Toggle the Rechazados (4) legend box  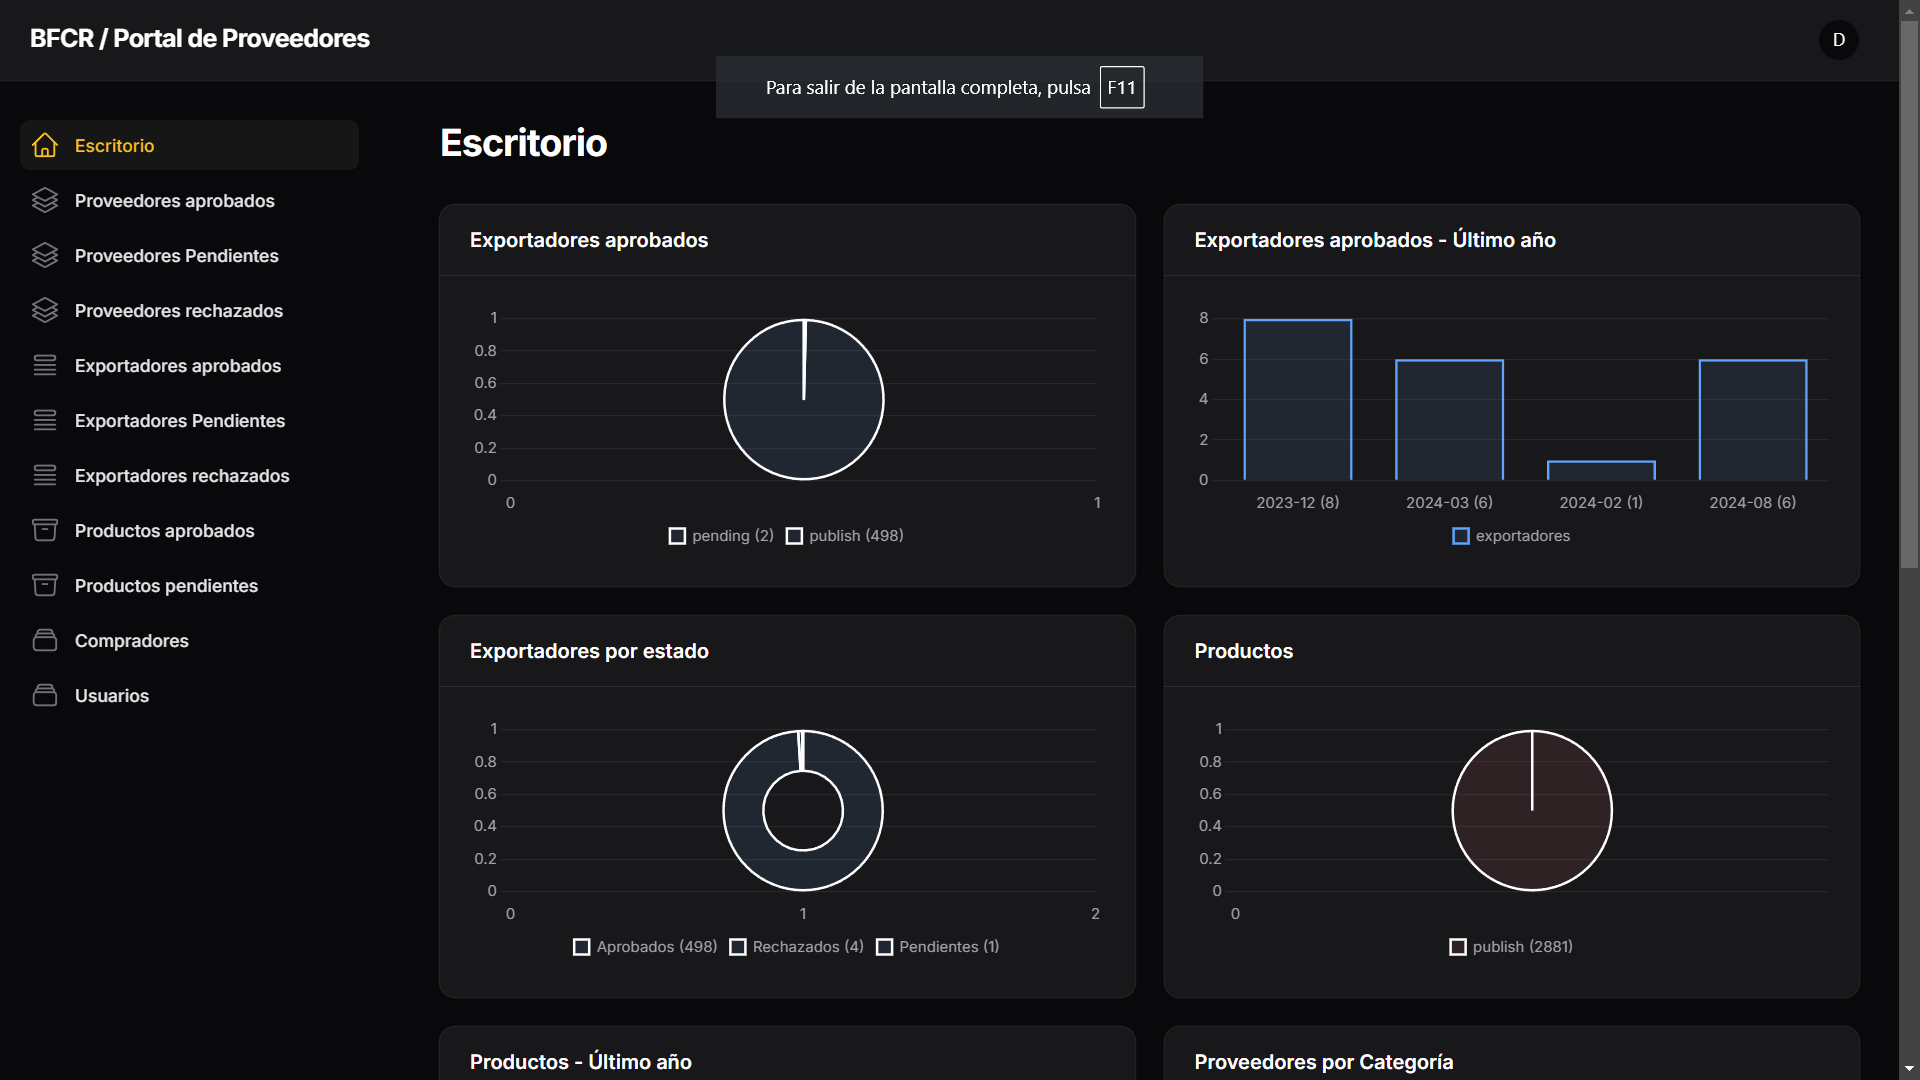738,947
